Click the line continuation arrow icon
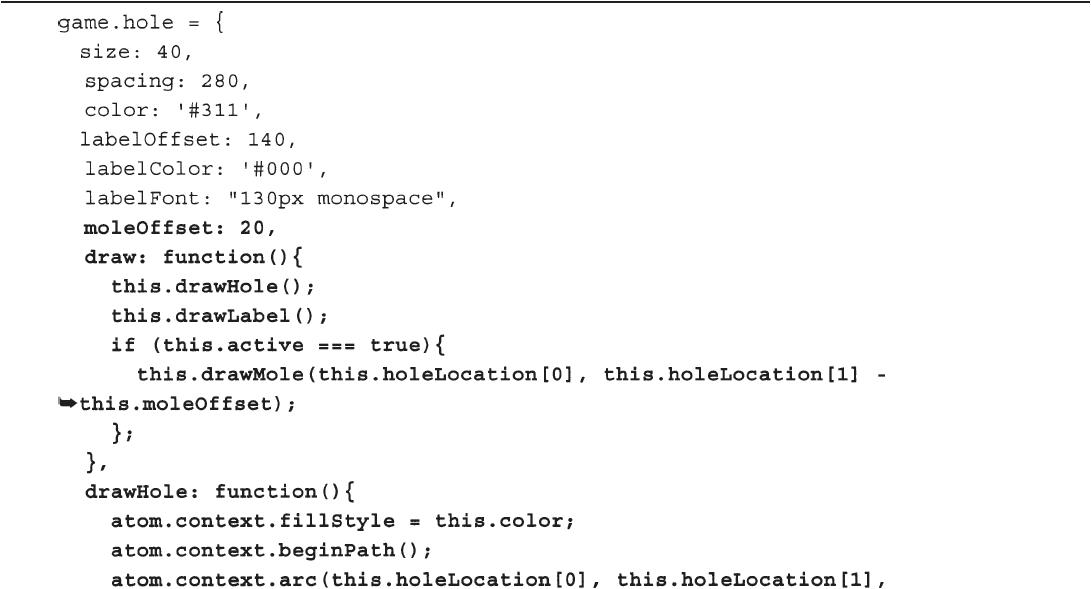Viewport: 1091px width, 589px height. [67, 403]
